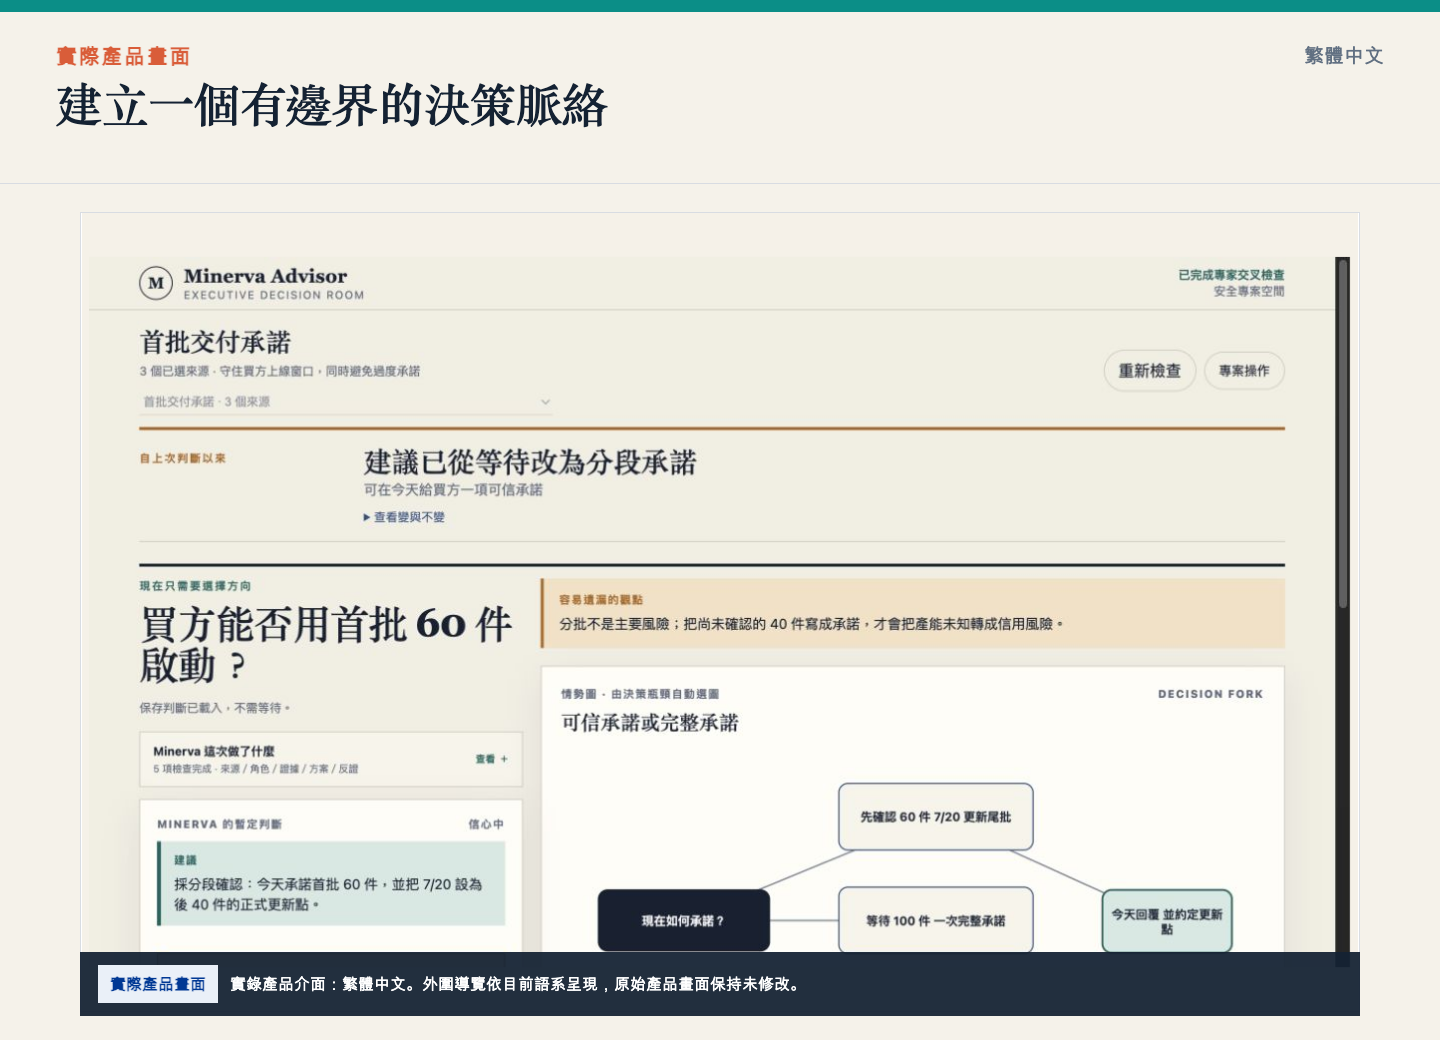Viewport: 1440px width, 1040px height.
Task: Click the 實際產品畫面 caption badge
Action: (158, 984)
